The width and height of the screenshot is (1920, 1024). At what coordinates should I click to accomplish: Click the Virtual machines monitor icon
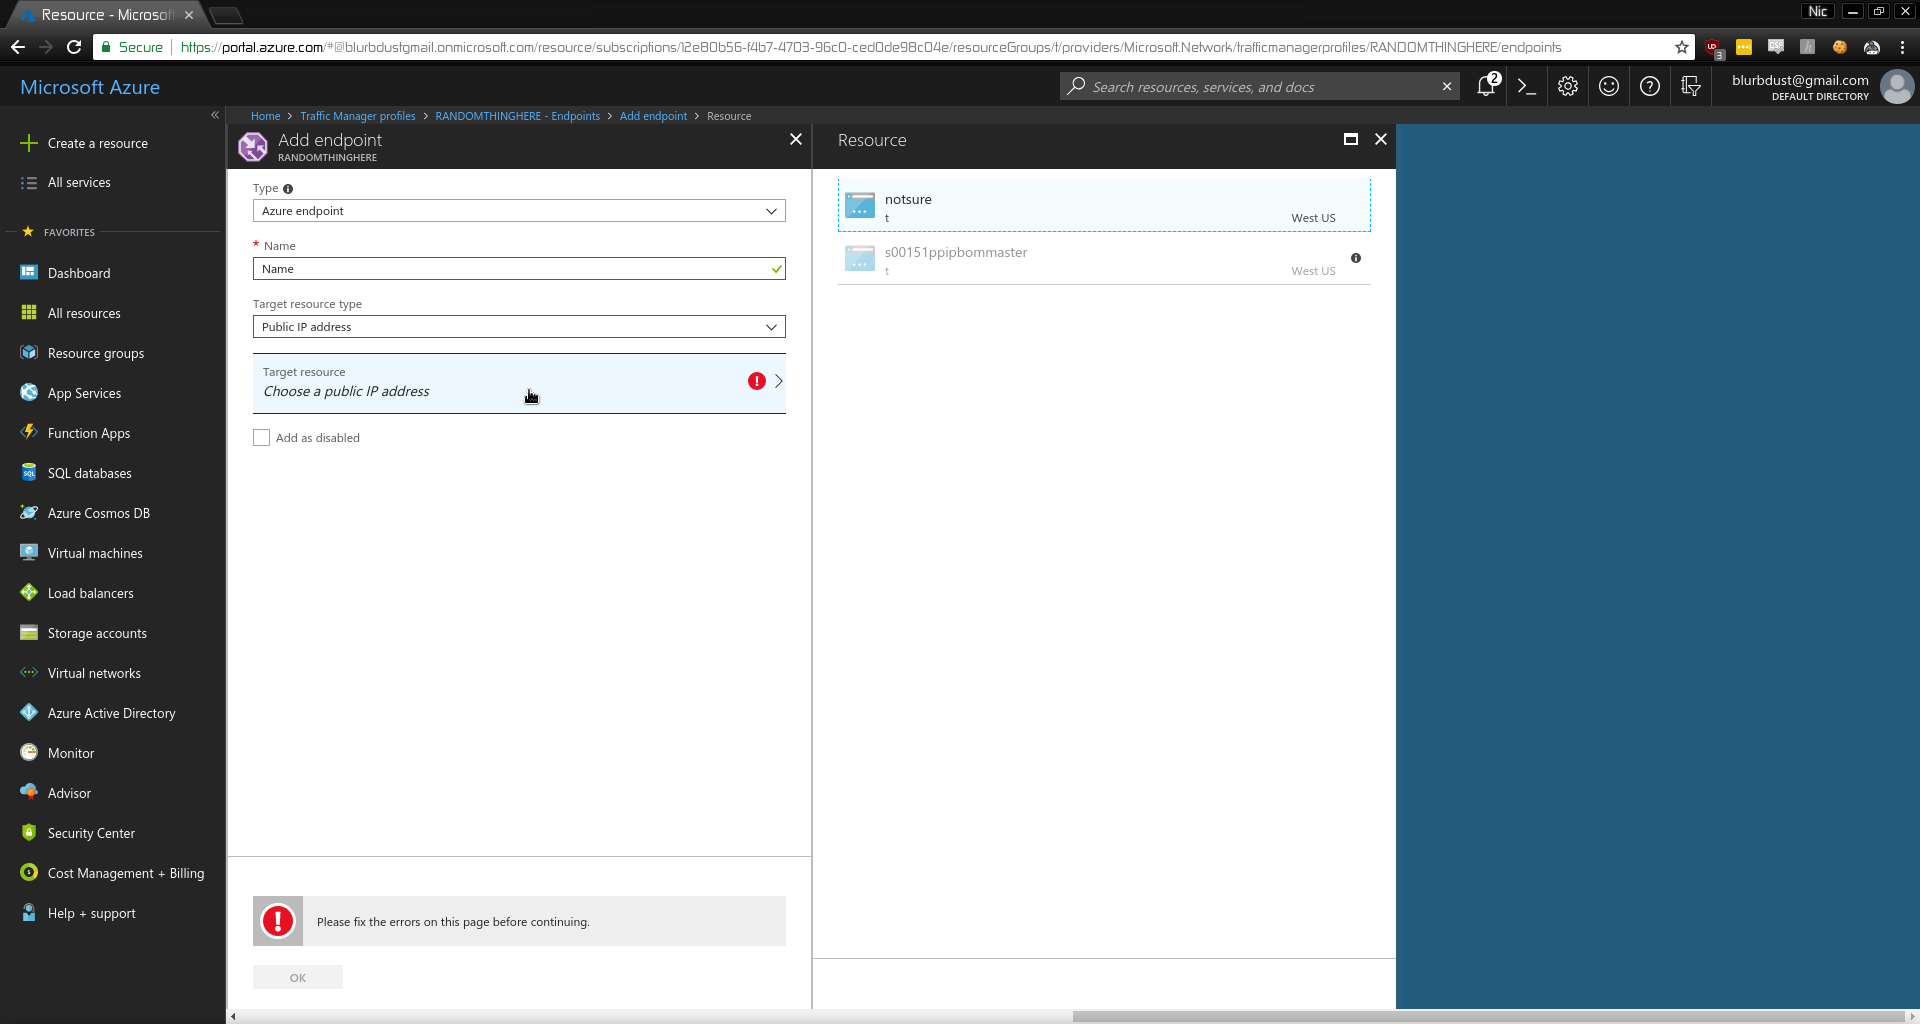pos(29,553)
